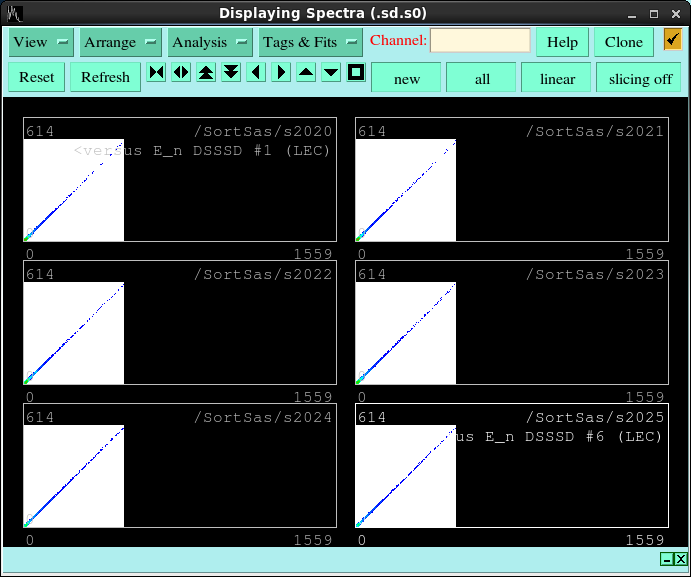Click the green X icon in status bar
Screen dimensions: 691x577
(680, 559)
